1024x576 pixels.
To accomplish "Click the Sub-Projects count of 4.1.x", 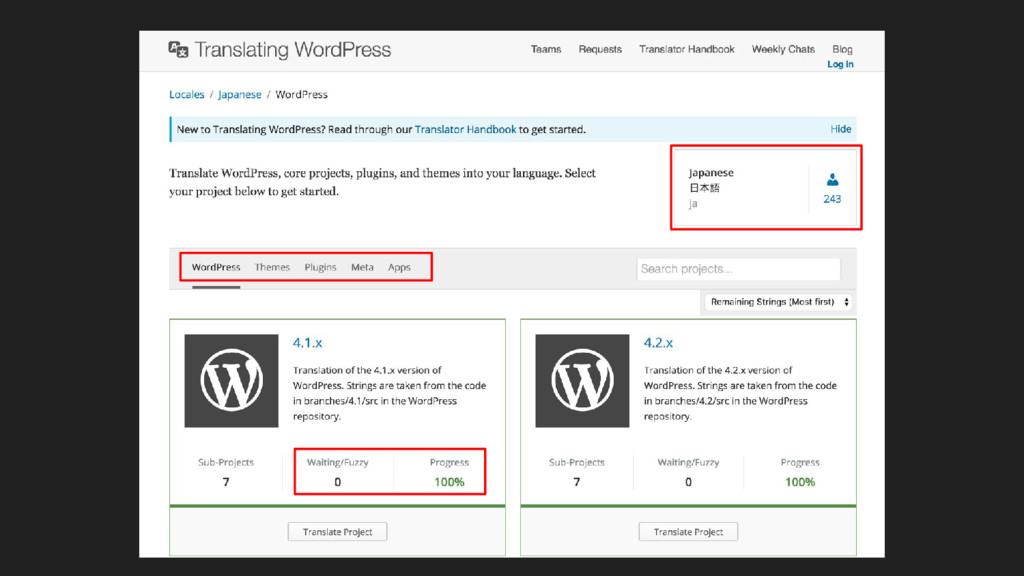I will click(x=226, y=482).
